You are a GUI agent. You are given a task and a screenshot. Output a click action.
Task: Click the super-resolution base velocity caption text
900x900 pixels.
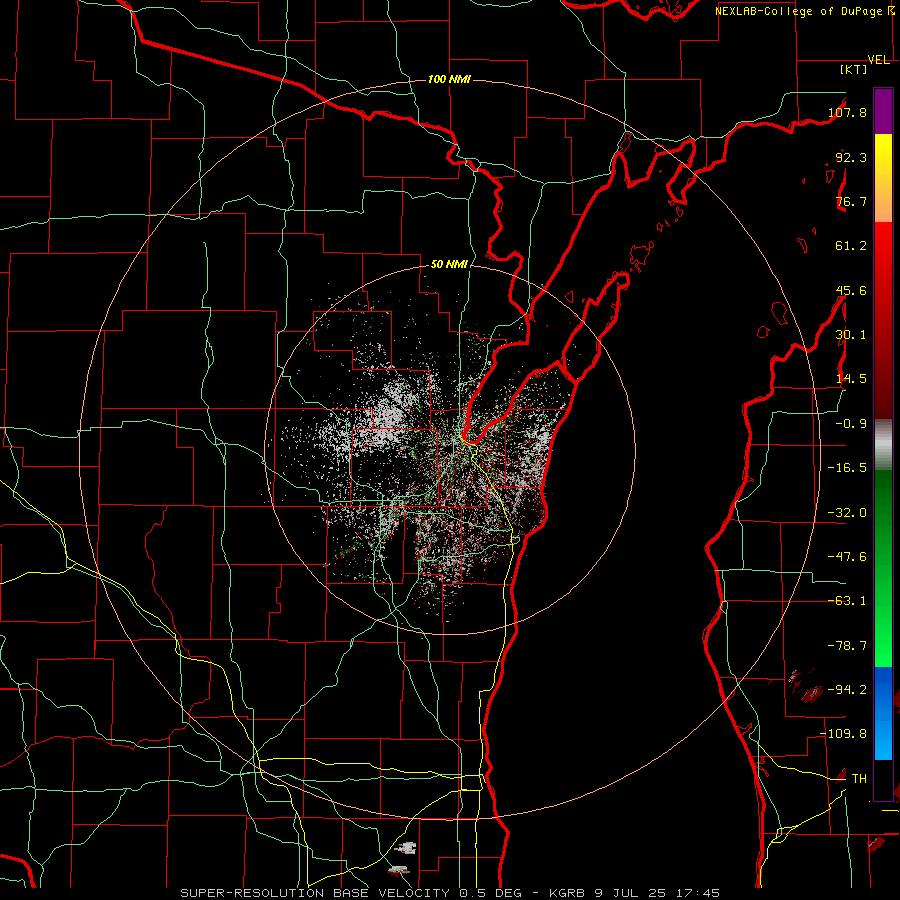[450, 893]
